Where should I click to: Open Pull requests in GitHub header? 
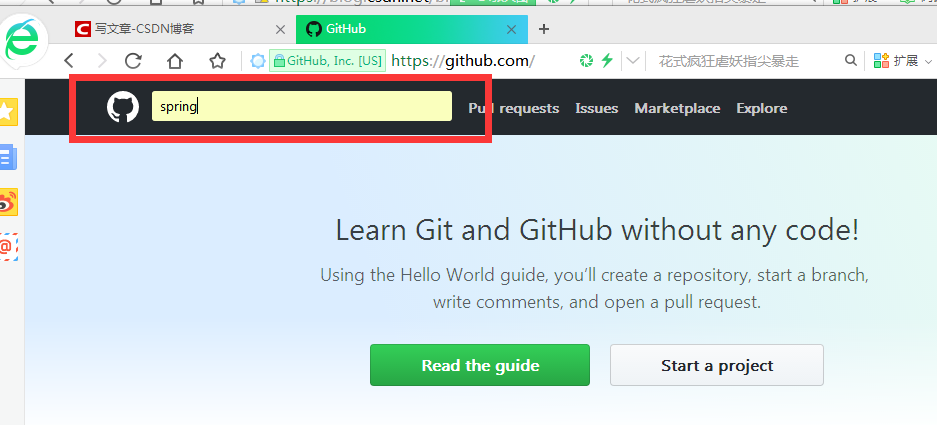point(514,108)
